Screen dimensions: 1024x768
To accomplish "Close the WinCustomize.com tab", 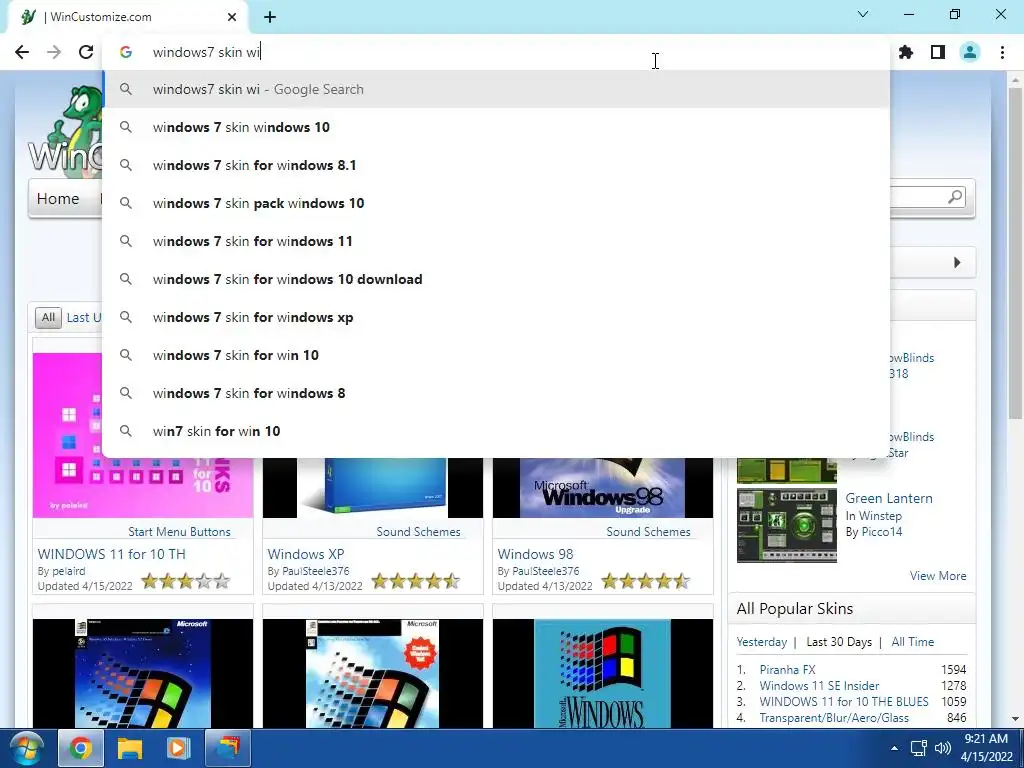I will point(232,17).
